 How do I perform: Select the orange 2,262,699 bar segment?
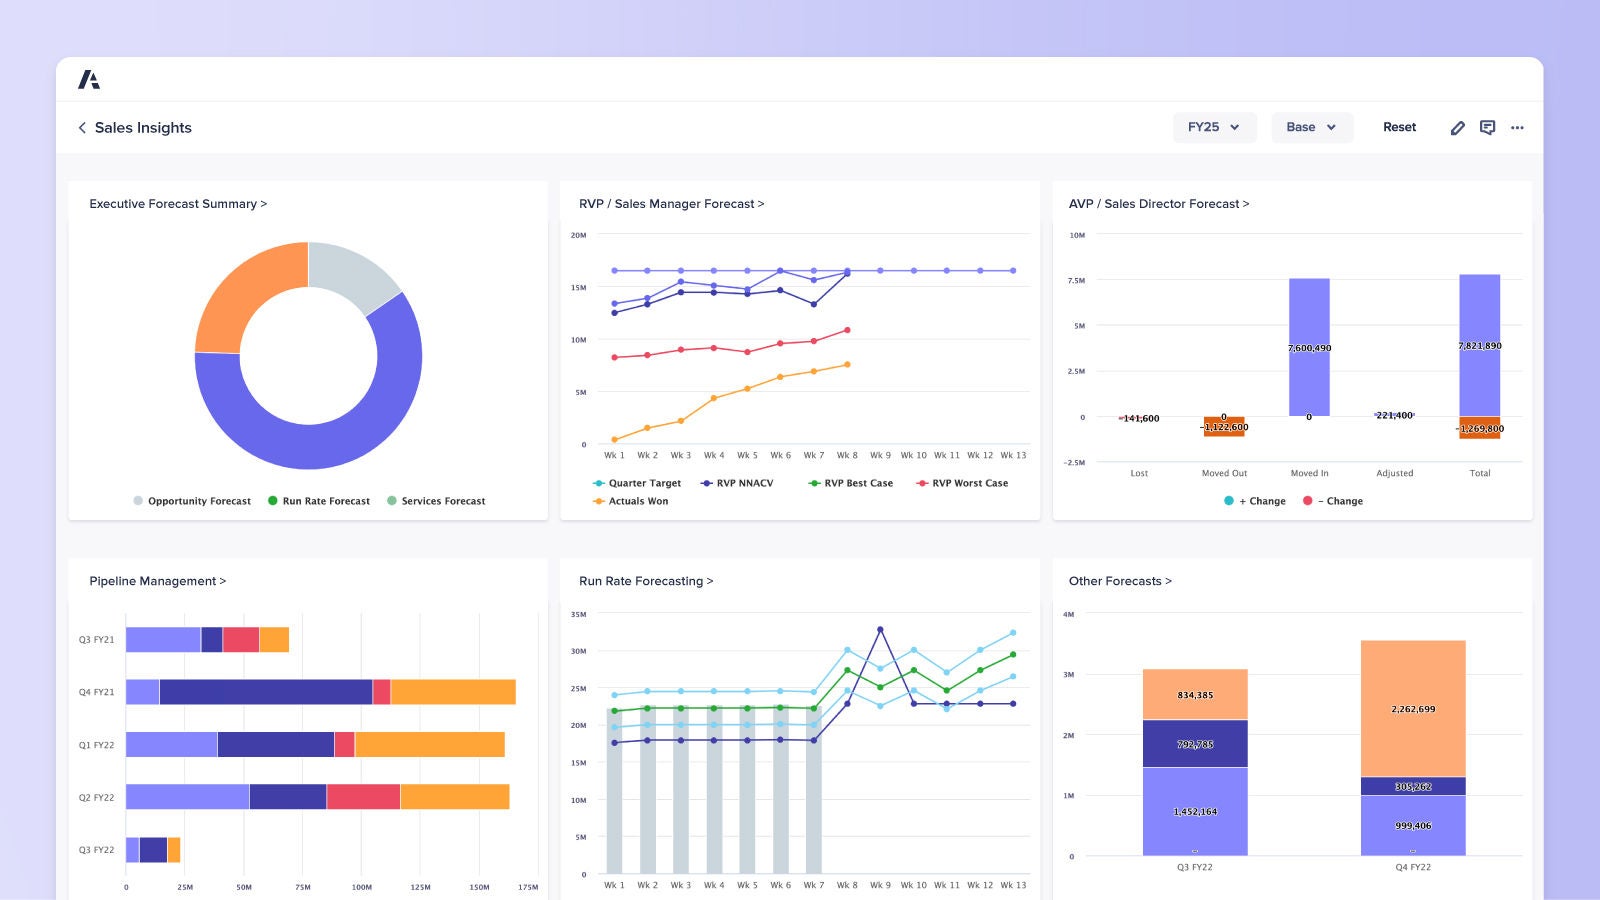tap(1412, 708)
